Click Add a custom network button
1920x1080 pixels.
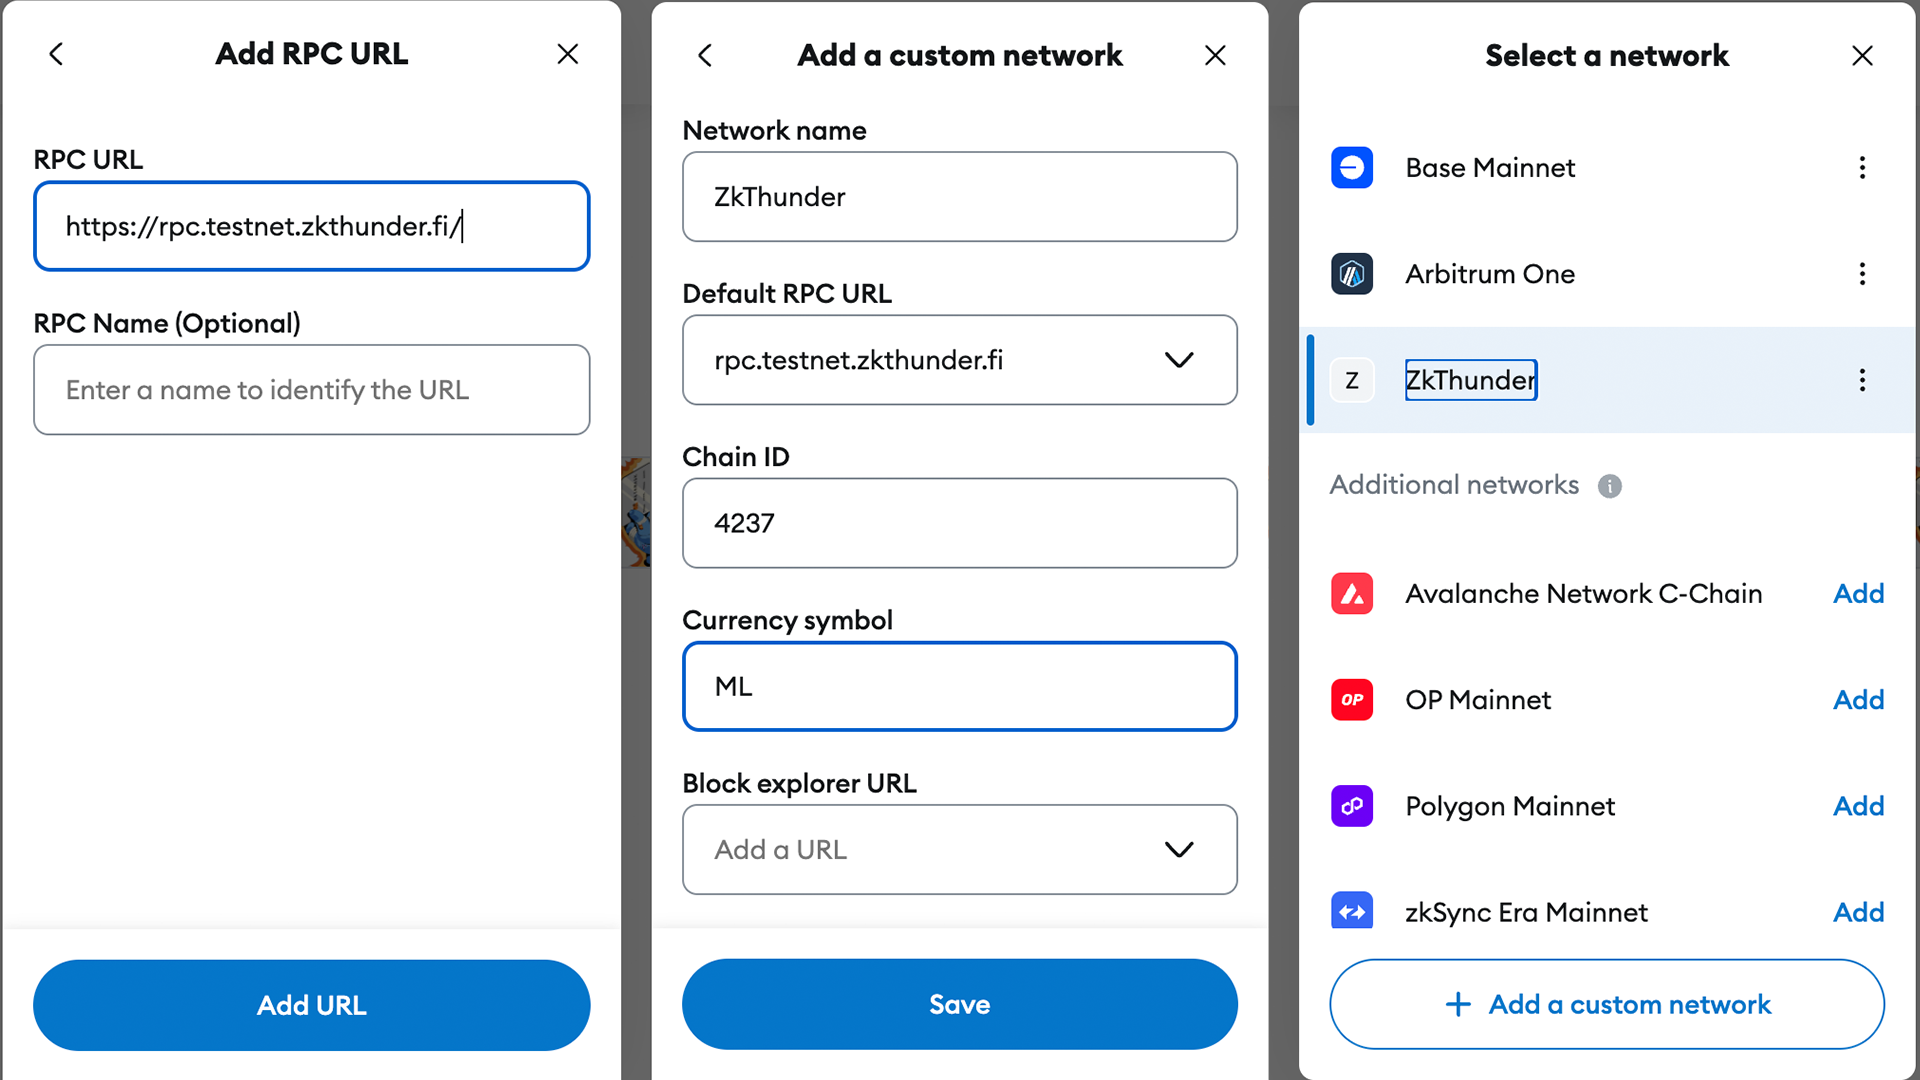point(1606,1004)
